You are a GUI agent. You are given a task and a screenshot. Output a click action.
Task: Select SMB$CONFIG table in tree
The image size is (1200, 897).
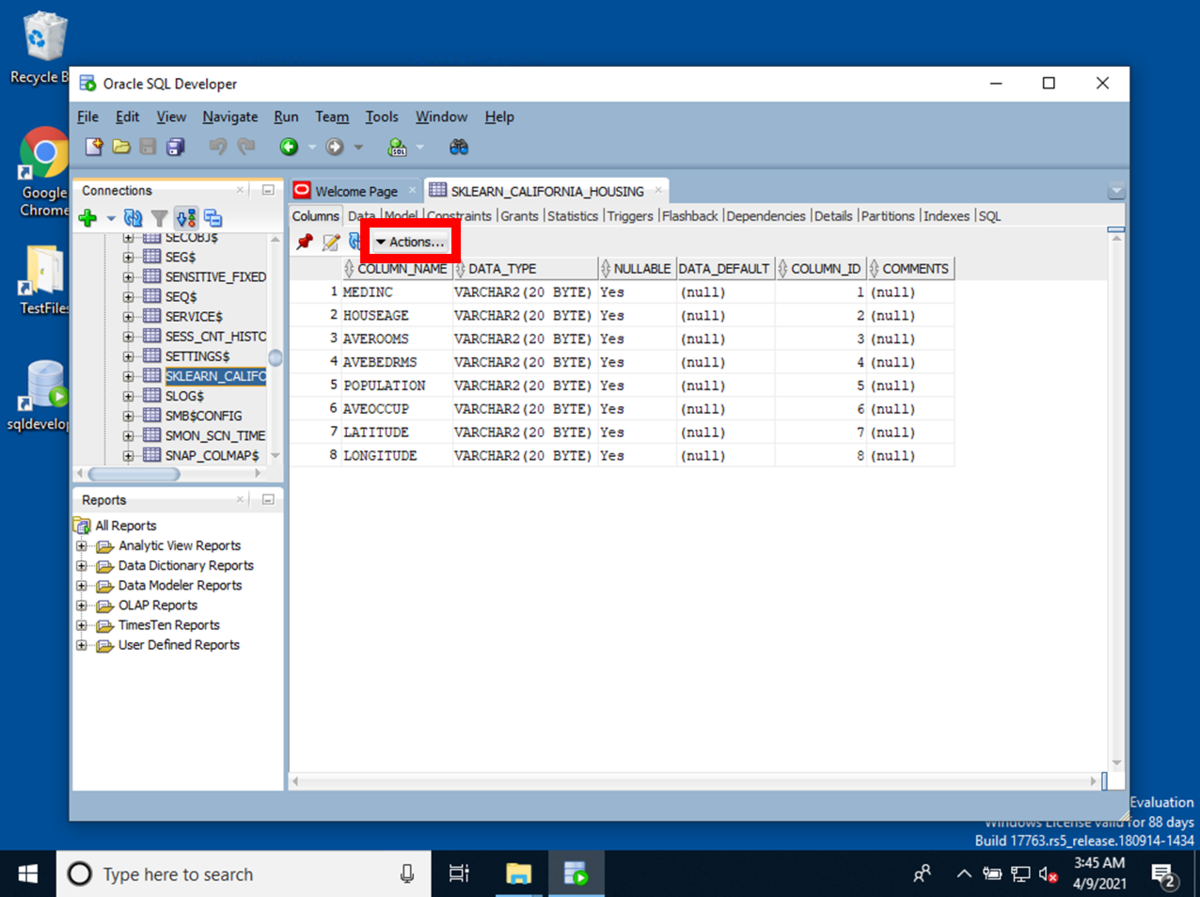pyautogui.click(x=203, y=416)
